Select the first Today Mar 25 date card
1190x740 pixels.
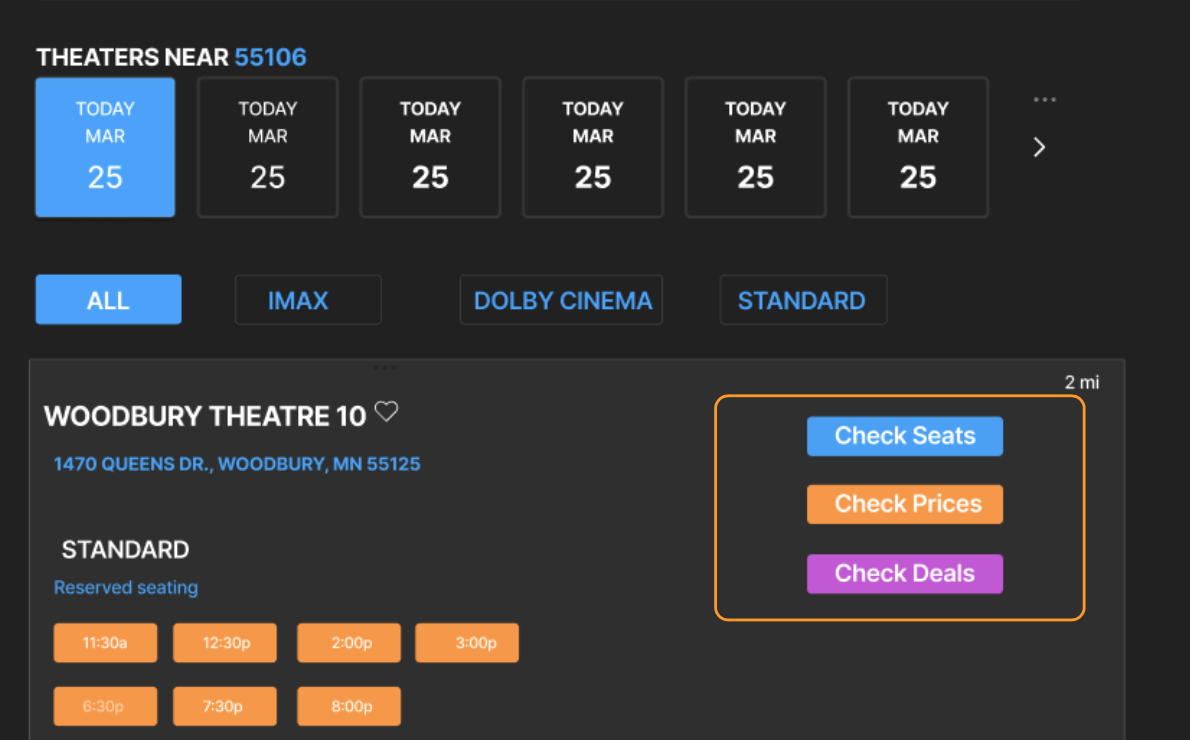(x=105, y=147)
